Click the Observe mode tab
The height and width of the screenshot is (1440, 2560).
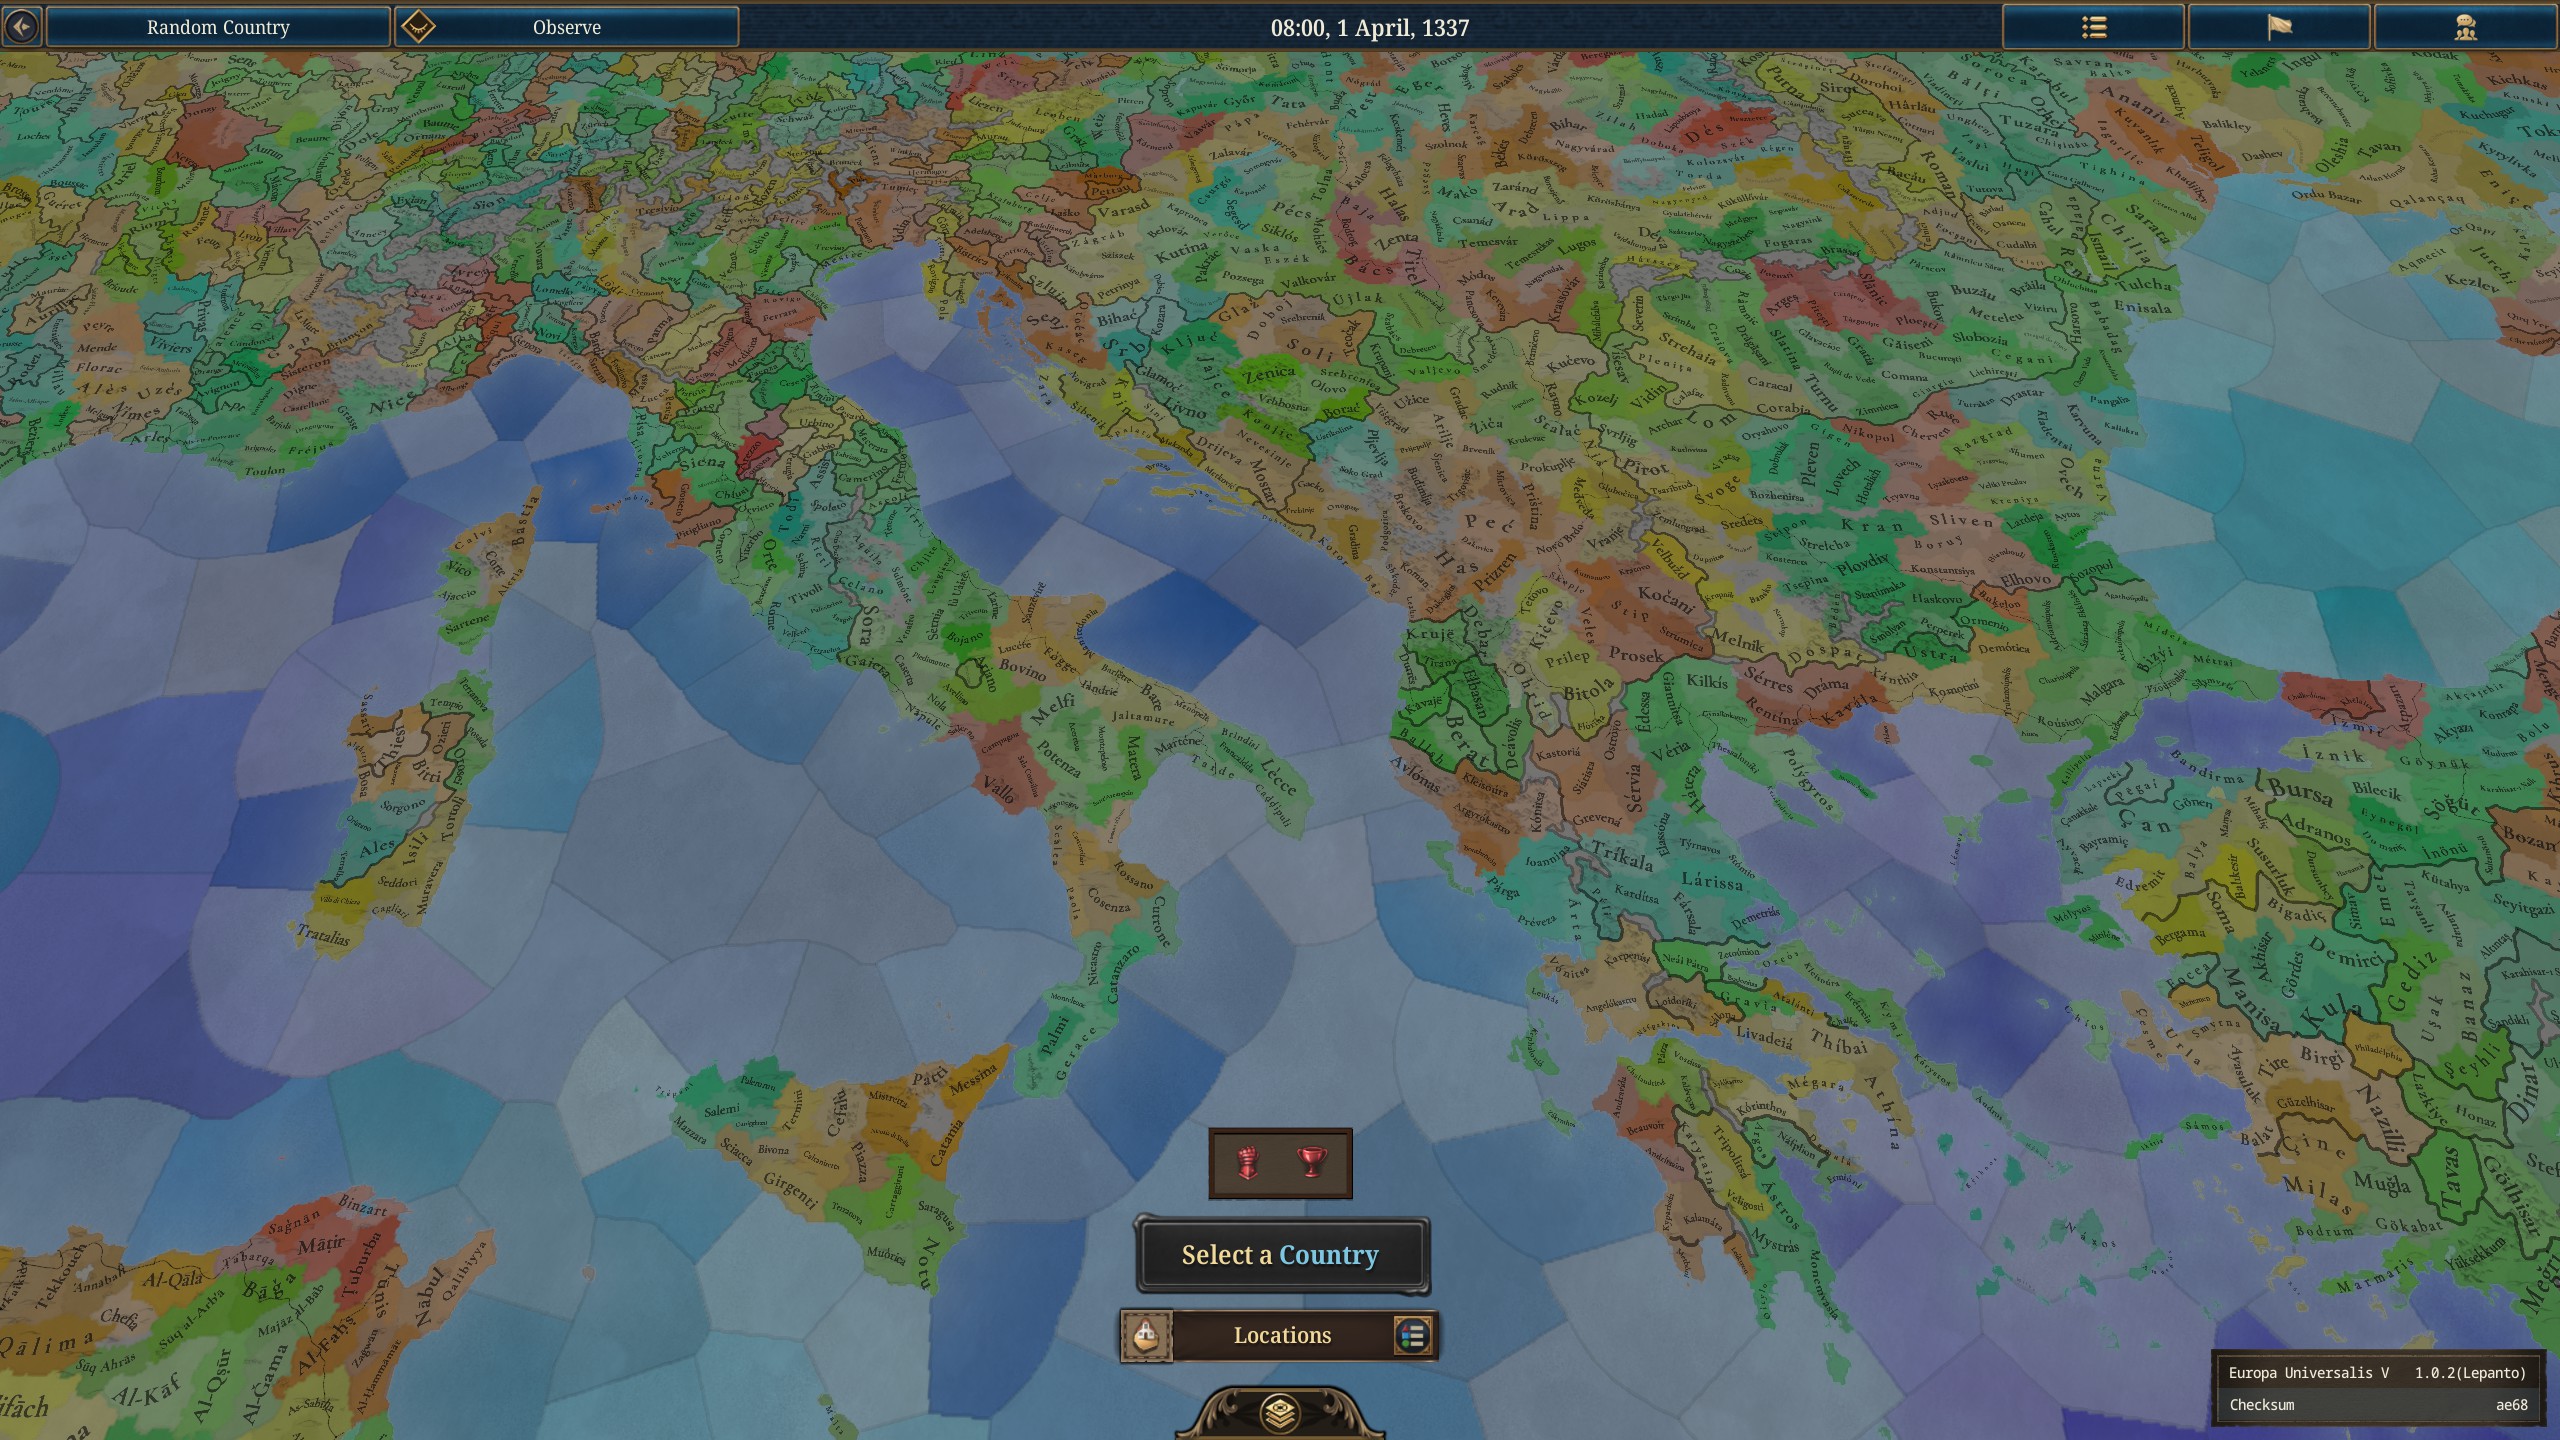click(x=567, y=27)
